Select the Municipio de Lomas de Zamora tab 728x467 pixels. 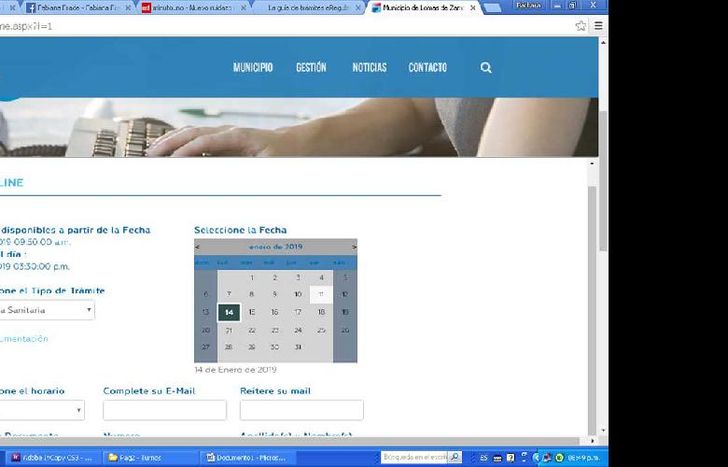(423, 8)
